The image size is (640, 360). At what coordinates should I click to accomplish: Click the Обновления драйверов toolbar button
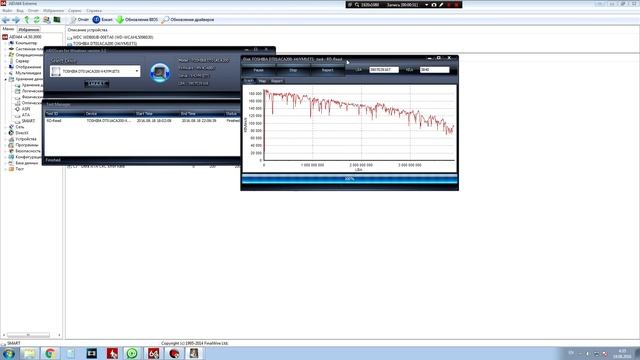[x=188, y=20]
